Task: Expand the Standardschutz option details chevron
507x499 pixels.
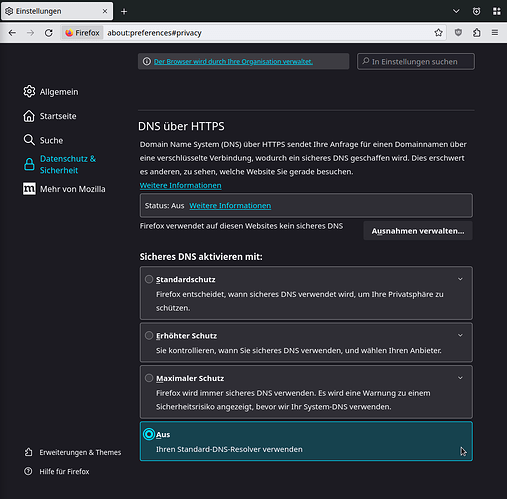Action: click(460, 279)
